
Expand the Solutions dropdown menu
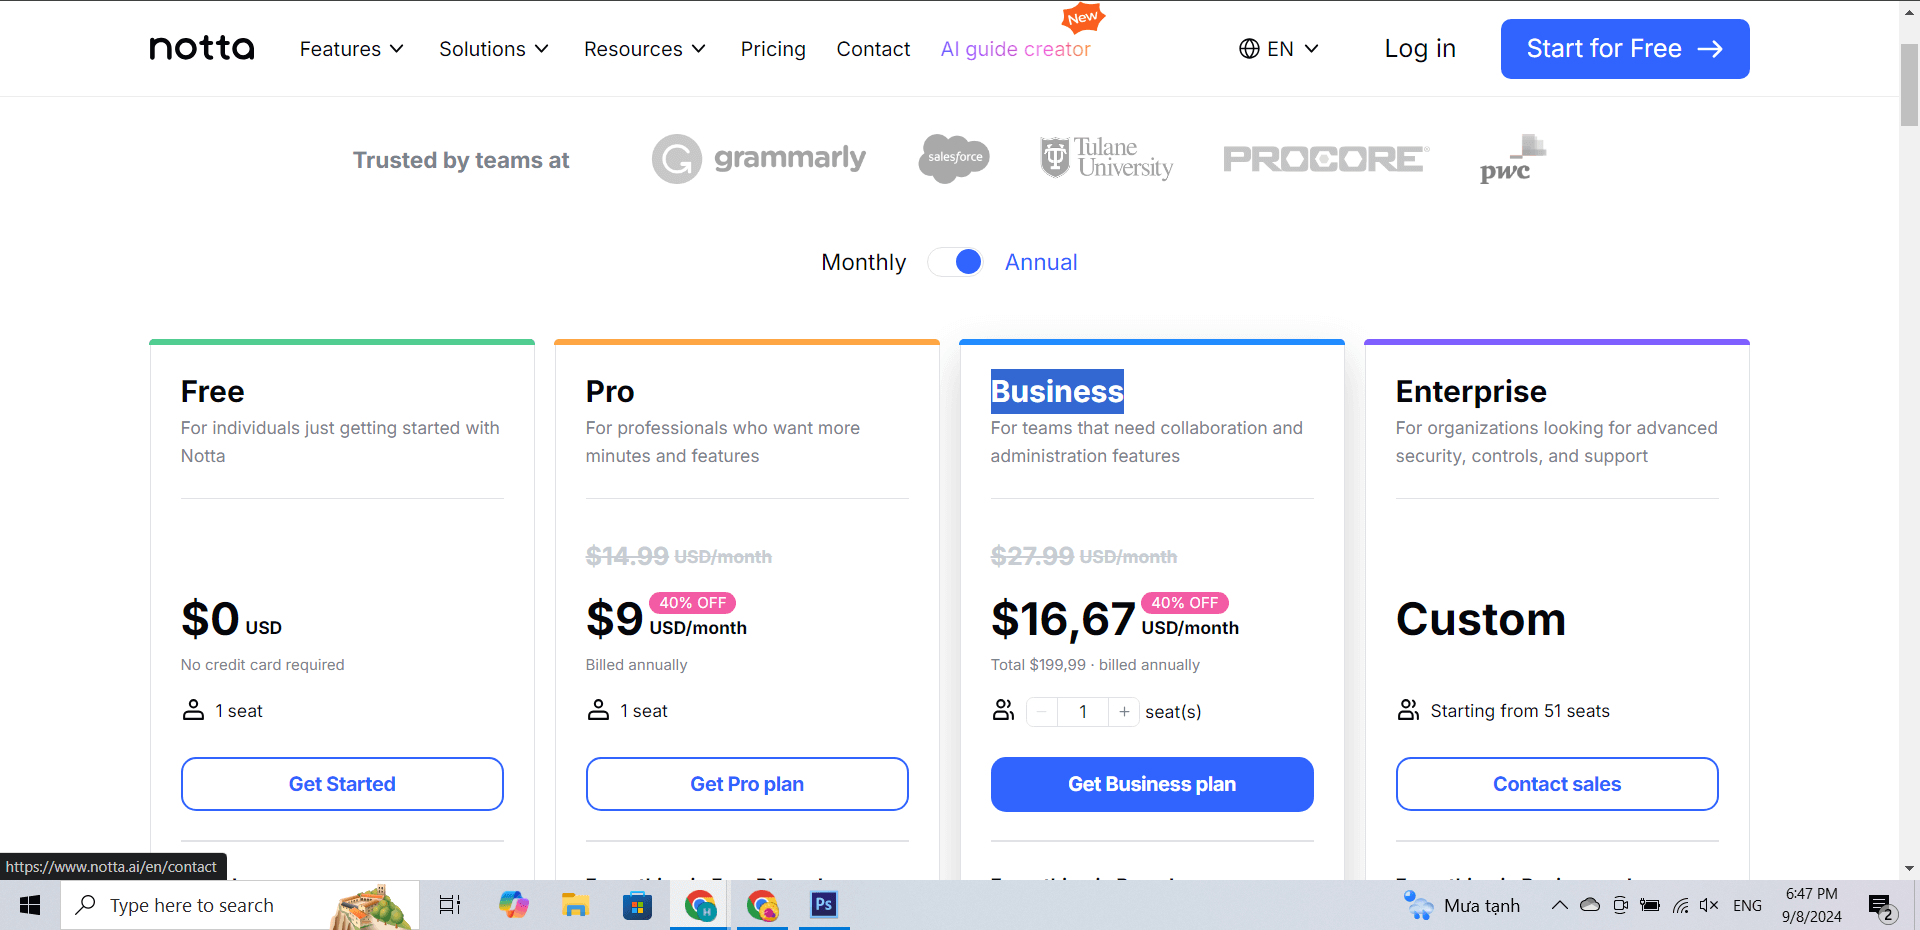click(x=494, y=49)
